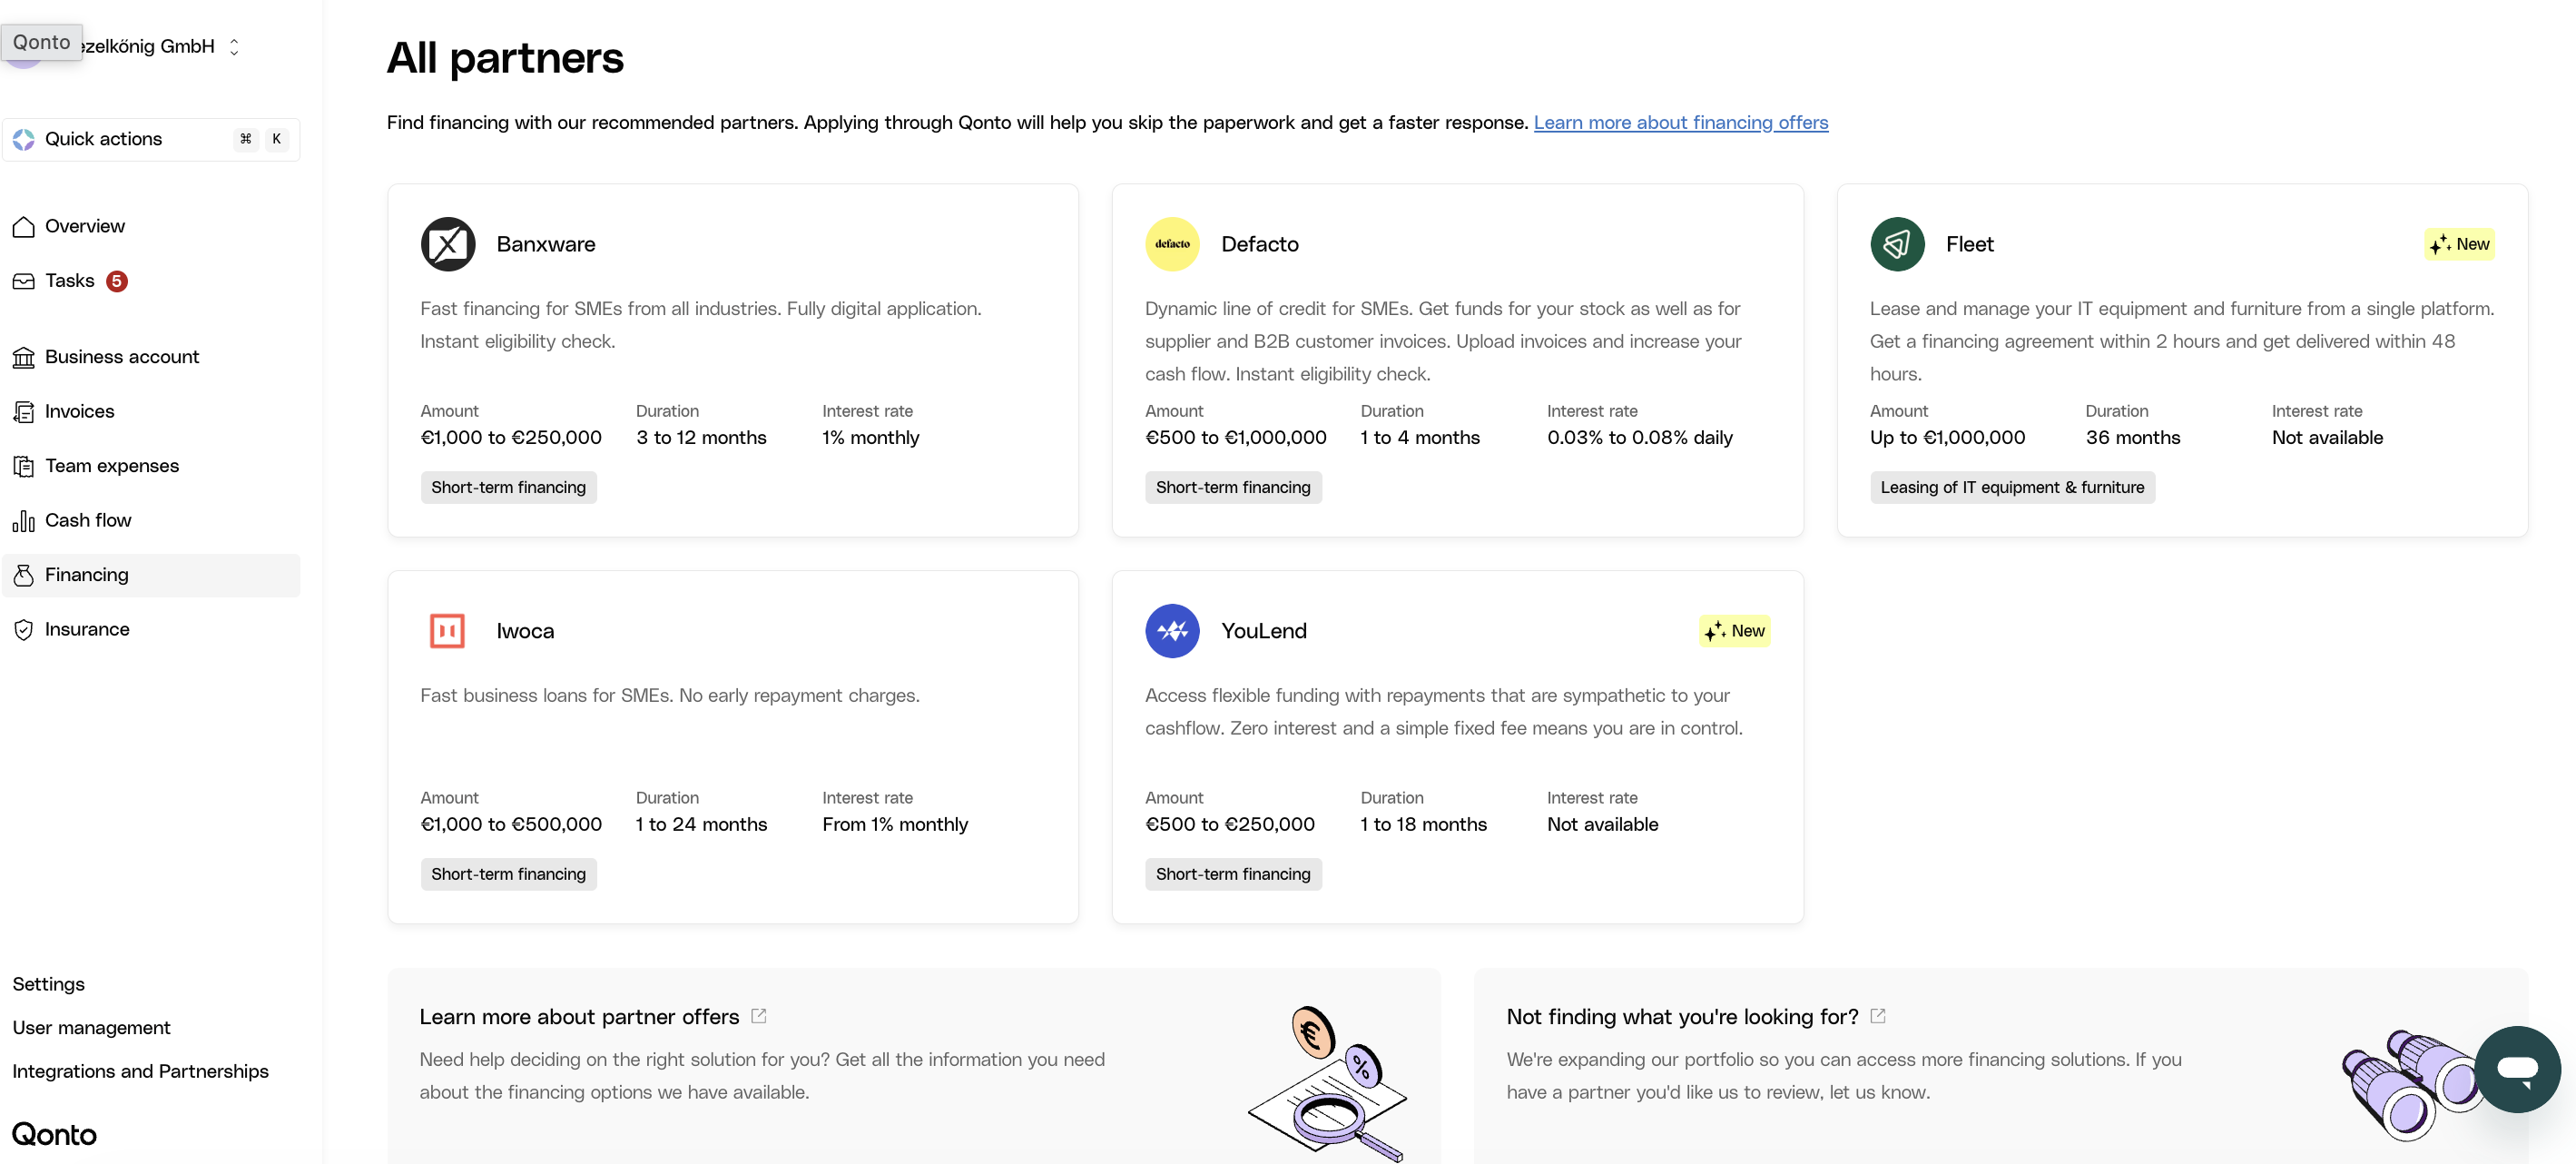The image size is (2576, 1164).
Task: Click the Financing money bag icon
Action: (23, 575)
